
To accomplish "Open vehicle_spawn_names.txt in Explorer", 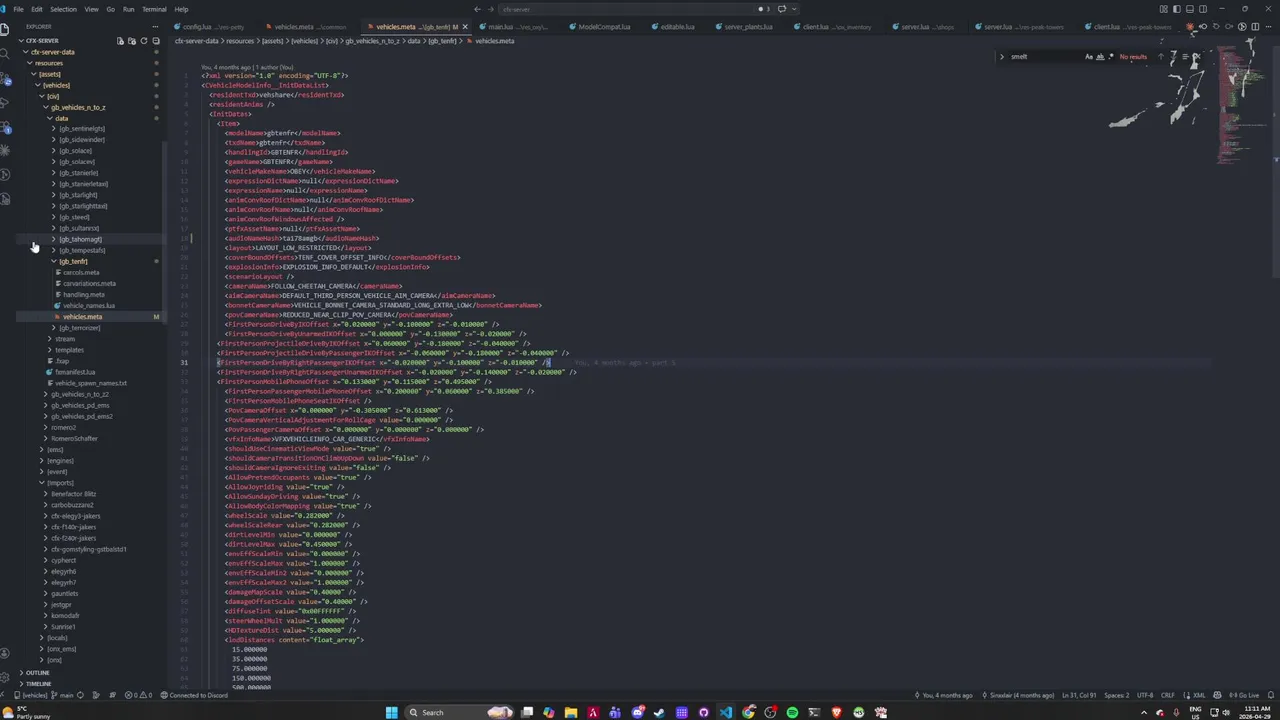I will (x=90, y=383).
